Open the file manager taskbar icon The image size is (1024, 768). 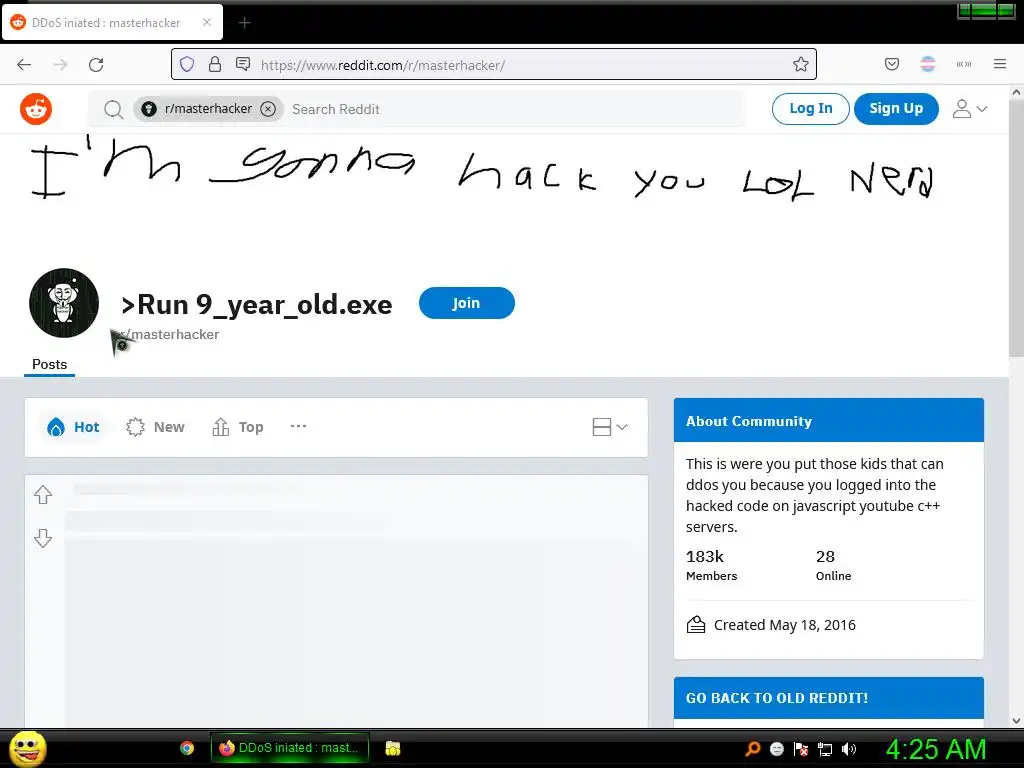pos(392,748)
